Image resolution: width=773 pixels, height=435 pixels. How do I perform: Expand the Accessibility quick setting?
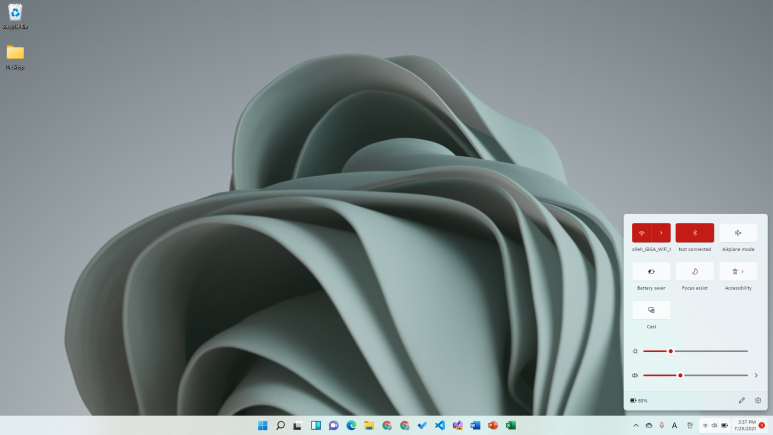(738, 271)
